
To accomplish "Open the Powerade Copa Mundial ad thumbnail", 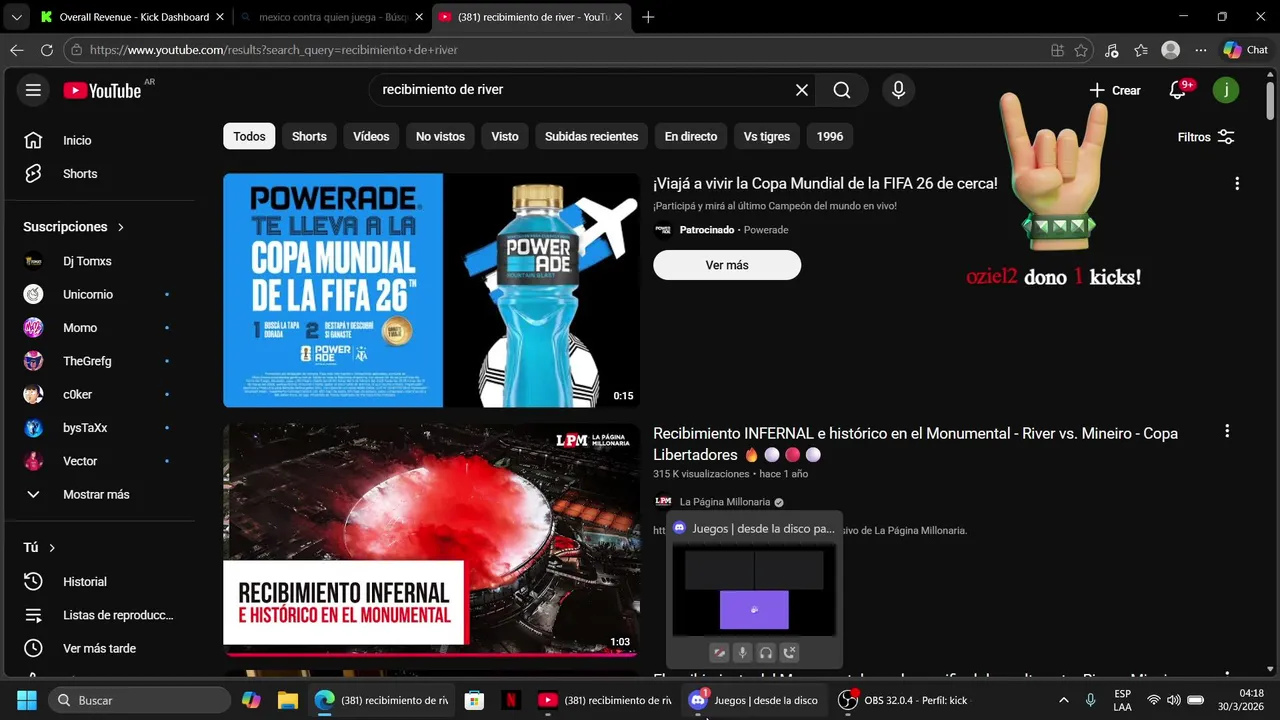I will click(431, 291).
